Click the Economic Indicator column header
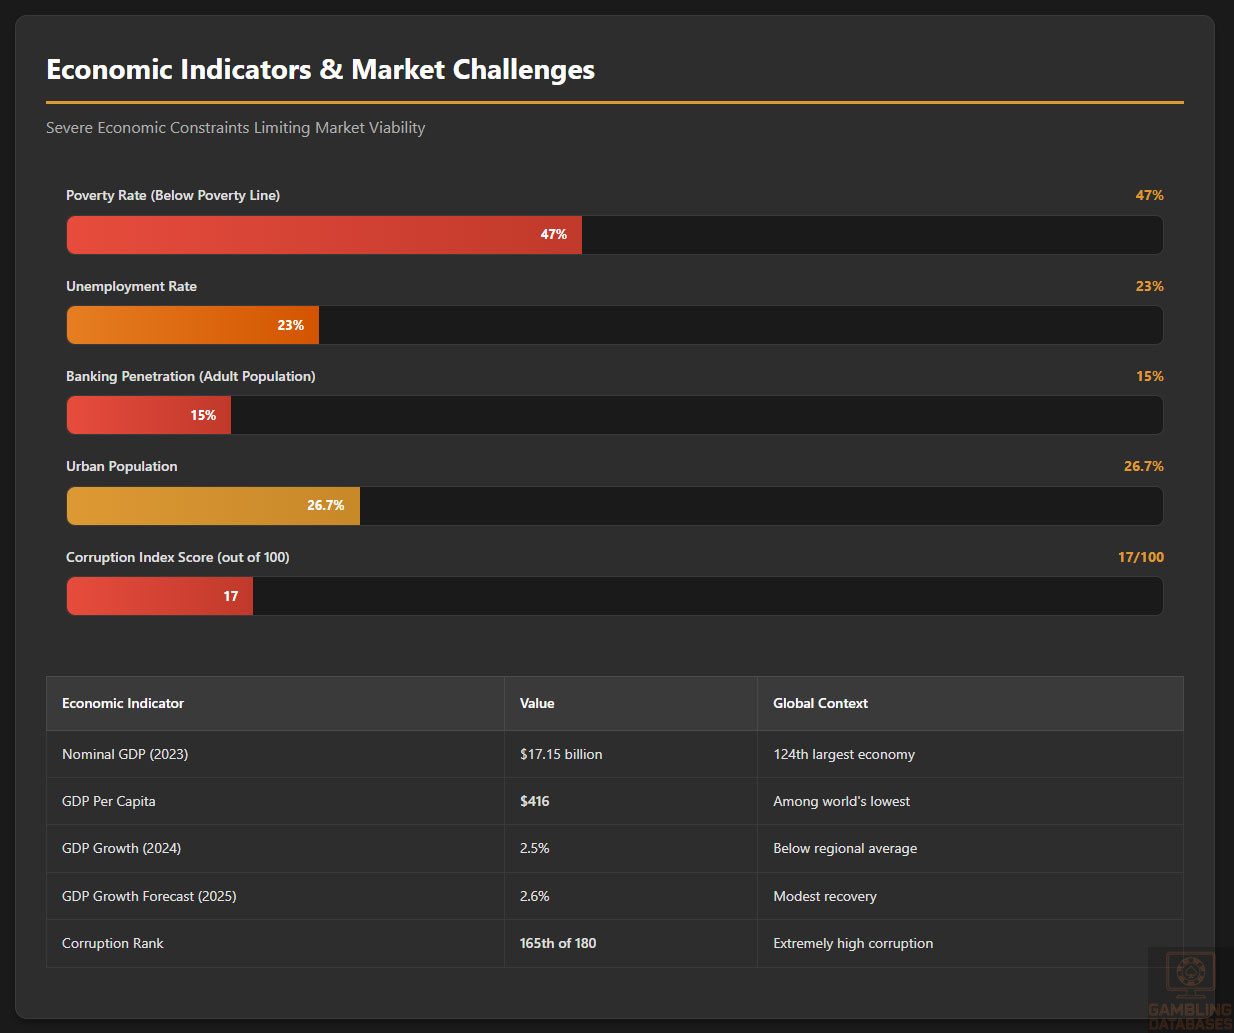Image resolution: width=1234 pixels, height=1033 pixels. [x=123, y=704]
